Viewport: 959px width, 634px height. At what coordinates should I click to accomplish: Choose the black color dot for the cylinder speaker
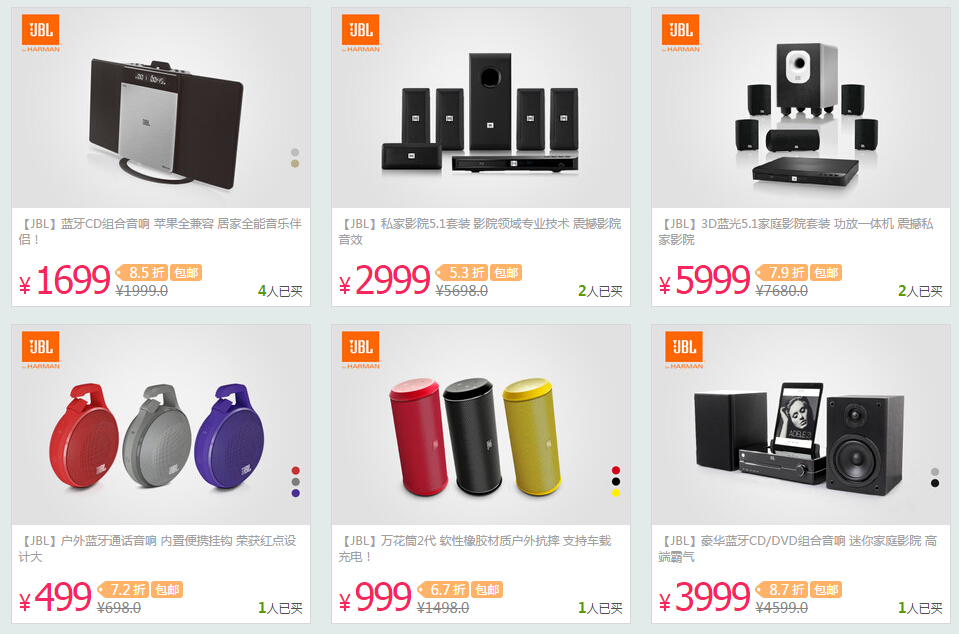coord(616,482)
